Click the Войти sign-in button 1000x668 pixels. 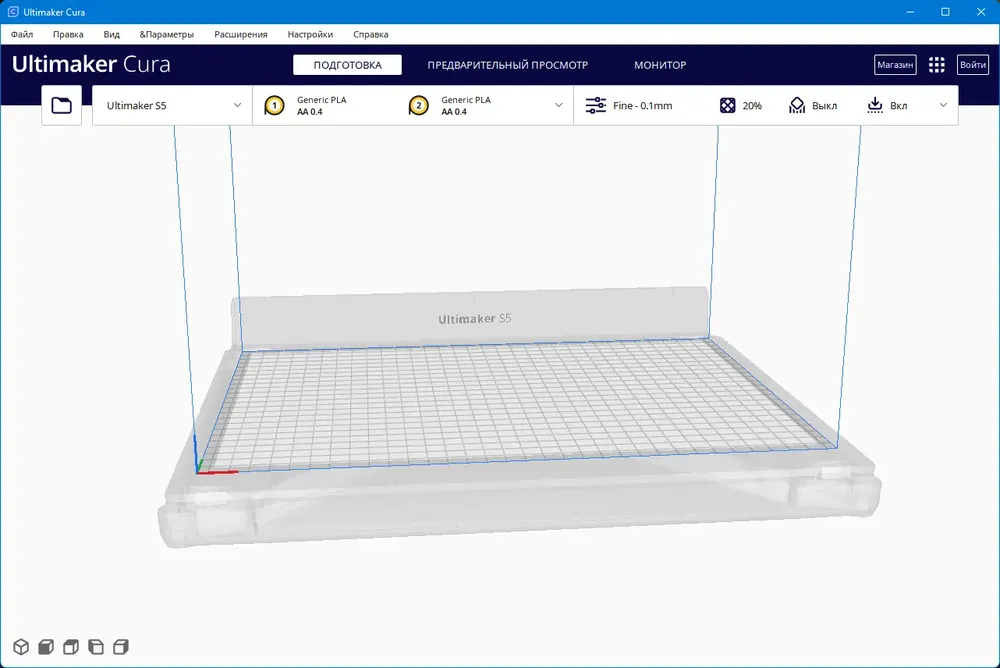[973, 64]
